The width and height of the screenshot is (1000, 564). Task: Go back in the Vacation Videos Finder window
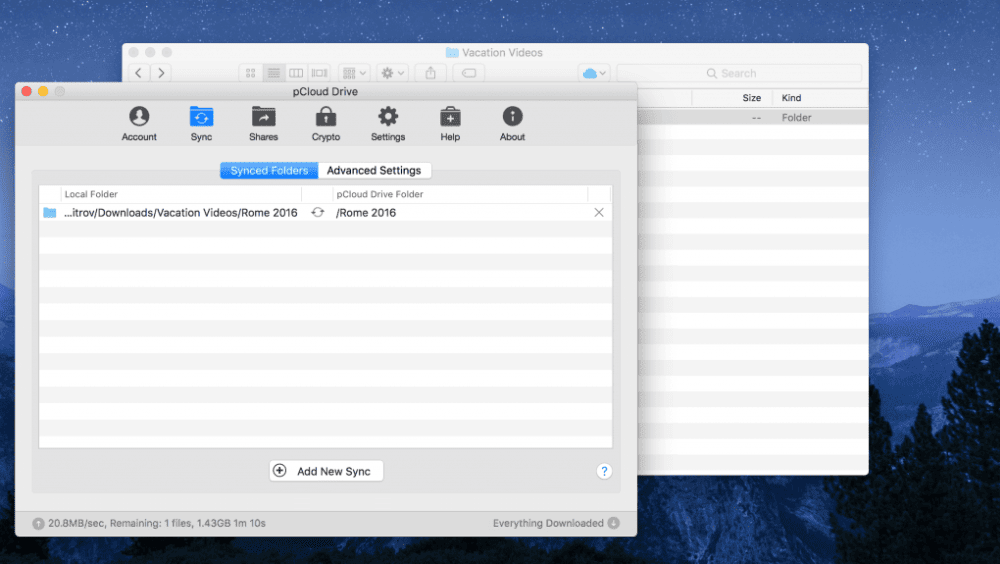click(139, 73)
